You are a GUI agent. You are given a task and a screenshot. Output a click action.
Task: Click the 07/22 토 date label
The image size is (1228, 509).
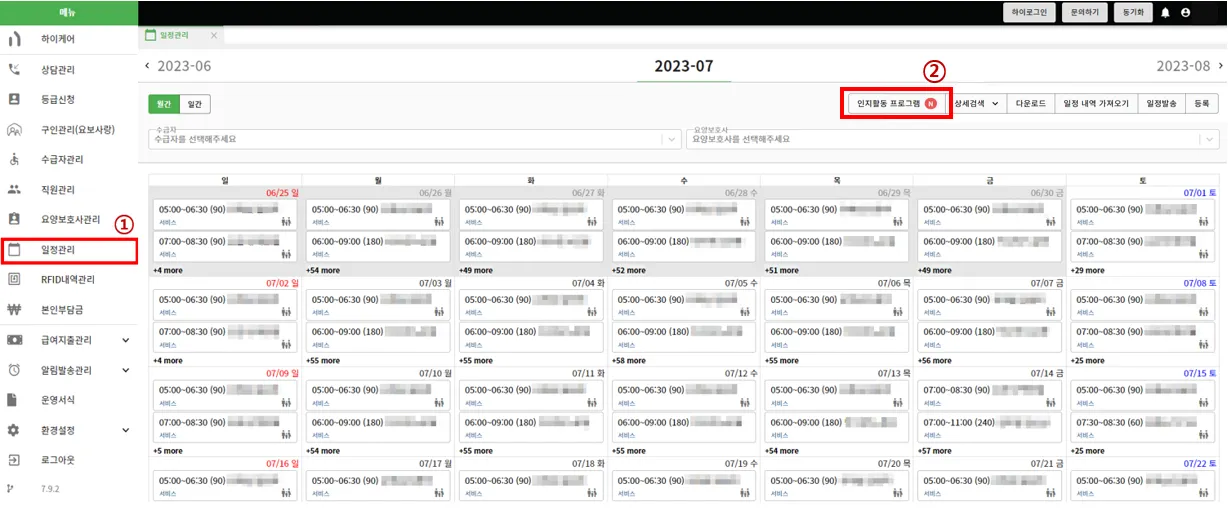pos(1199,464)
